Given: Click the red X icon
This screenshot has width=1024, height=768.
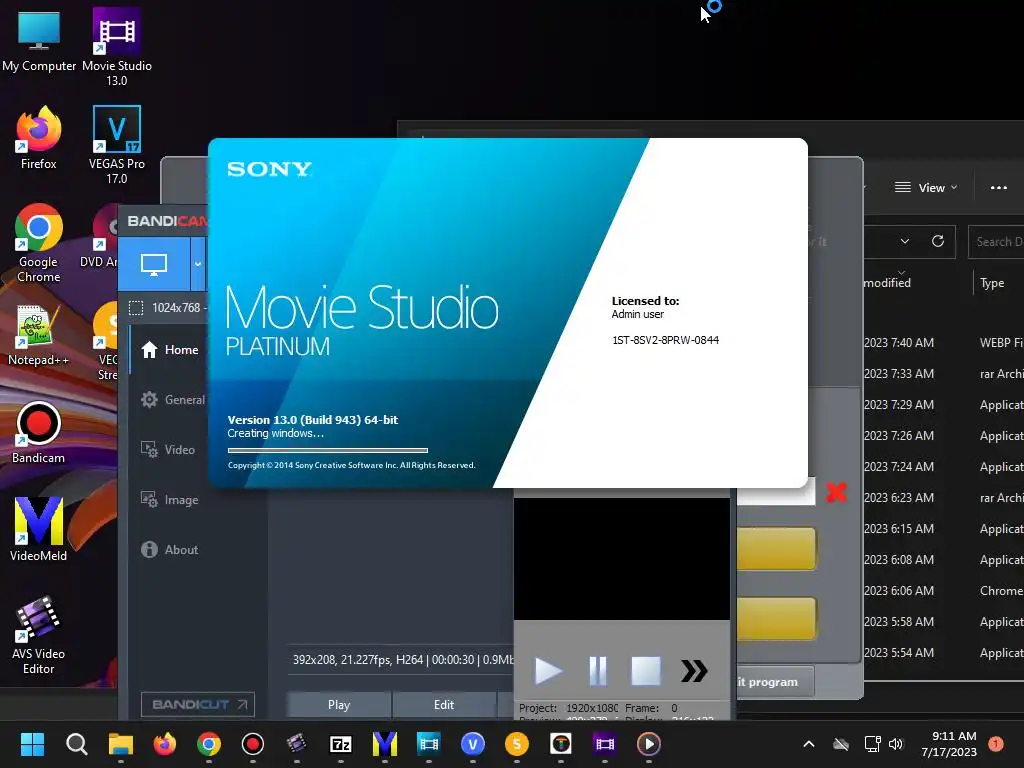Looking at the screenshot, I should click(836, 492).
